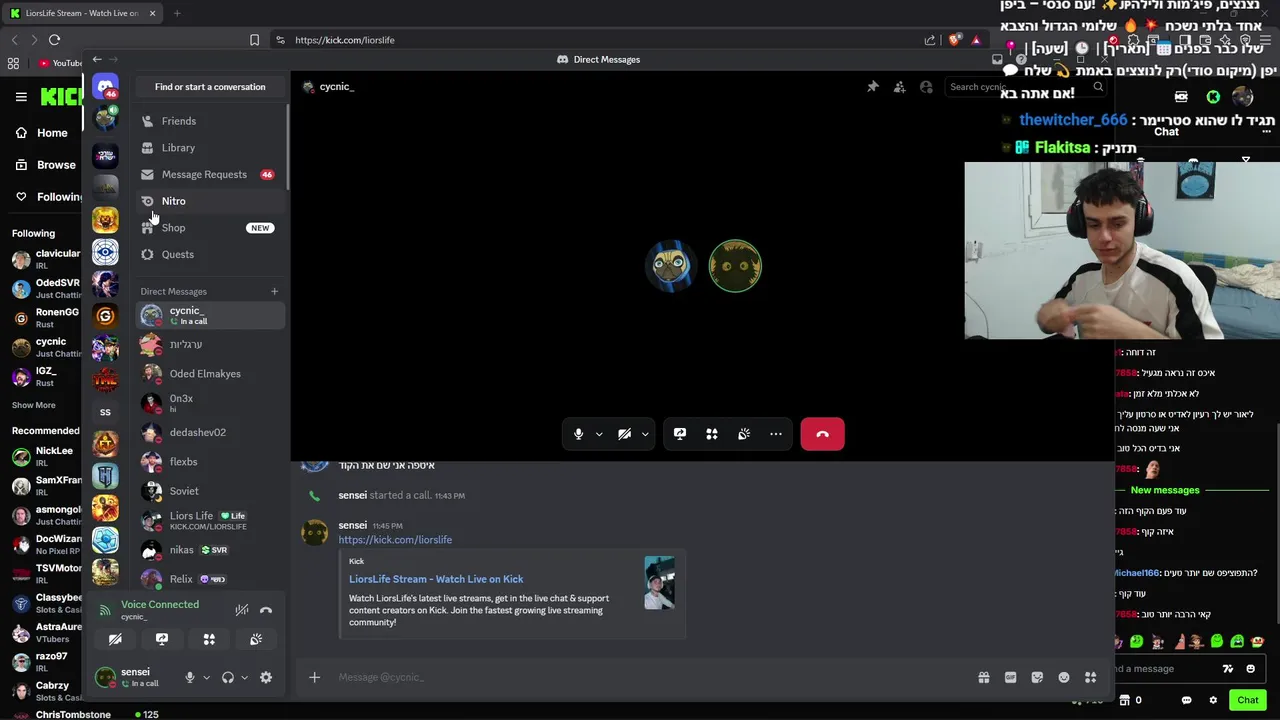Reload the browser page
Screen dimensions: 1280x720
54,40
